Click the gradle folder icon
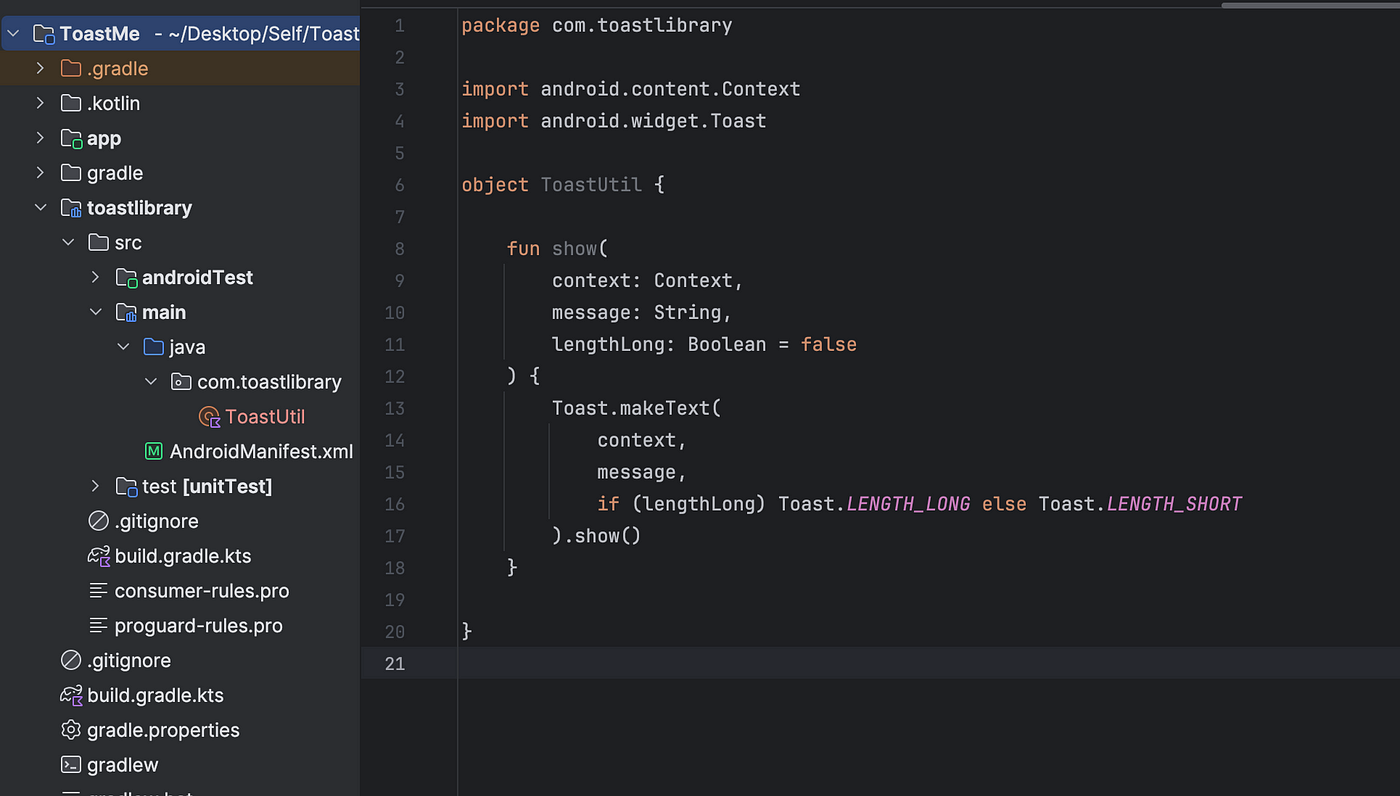This screenshot has width=1400, height=796. [x=70, y=173]
